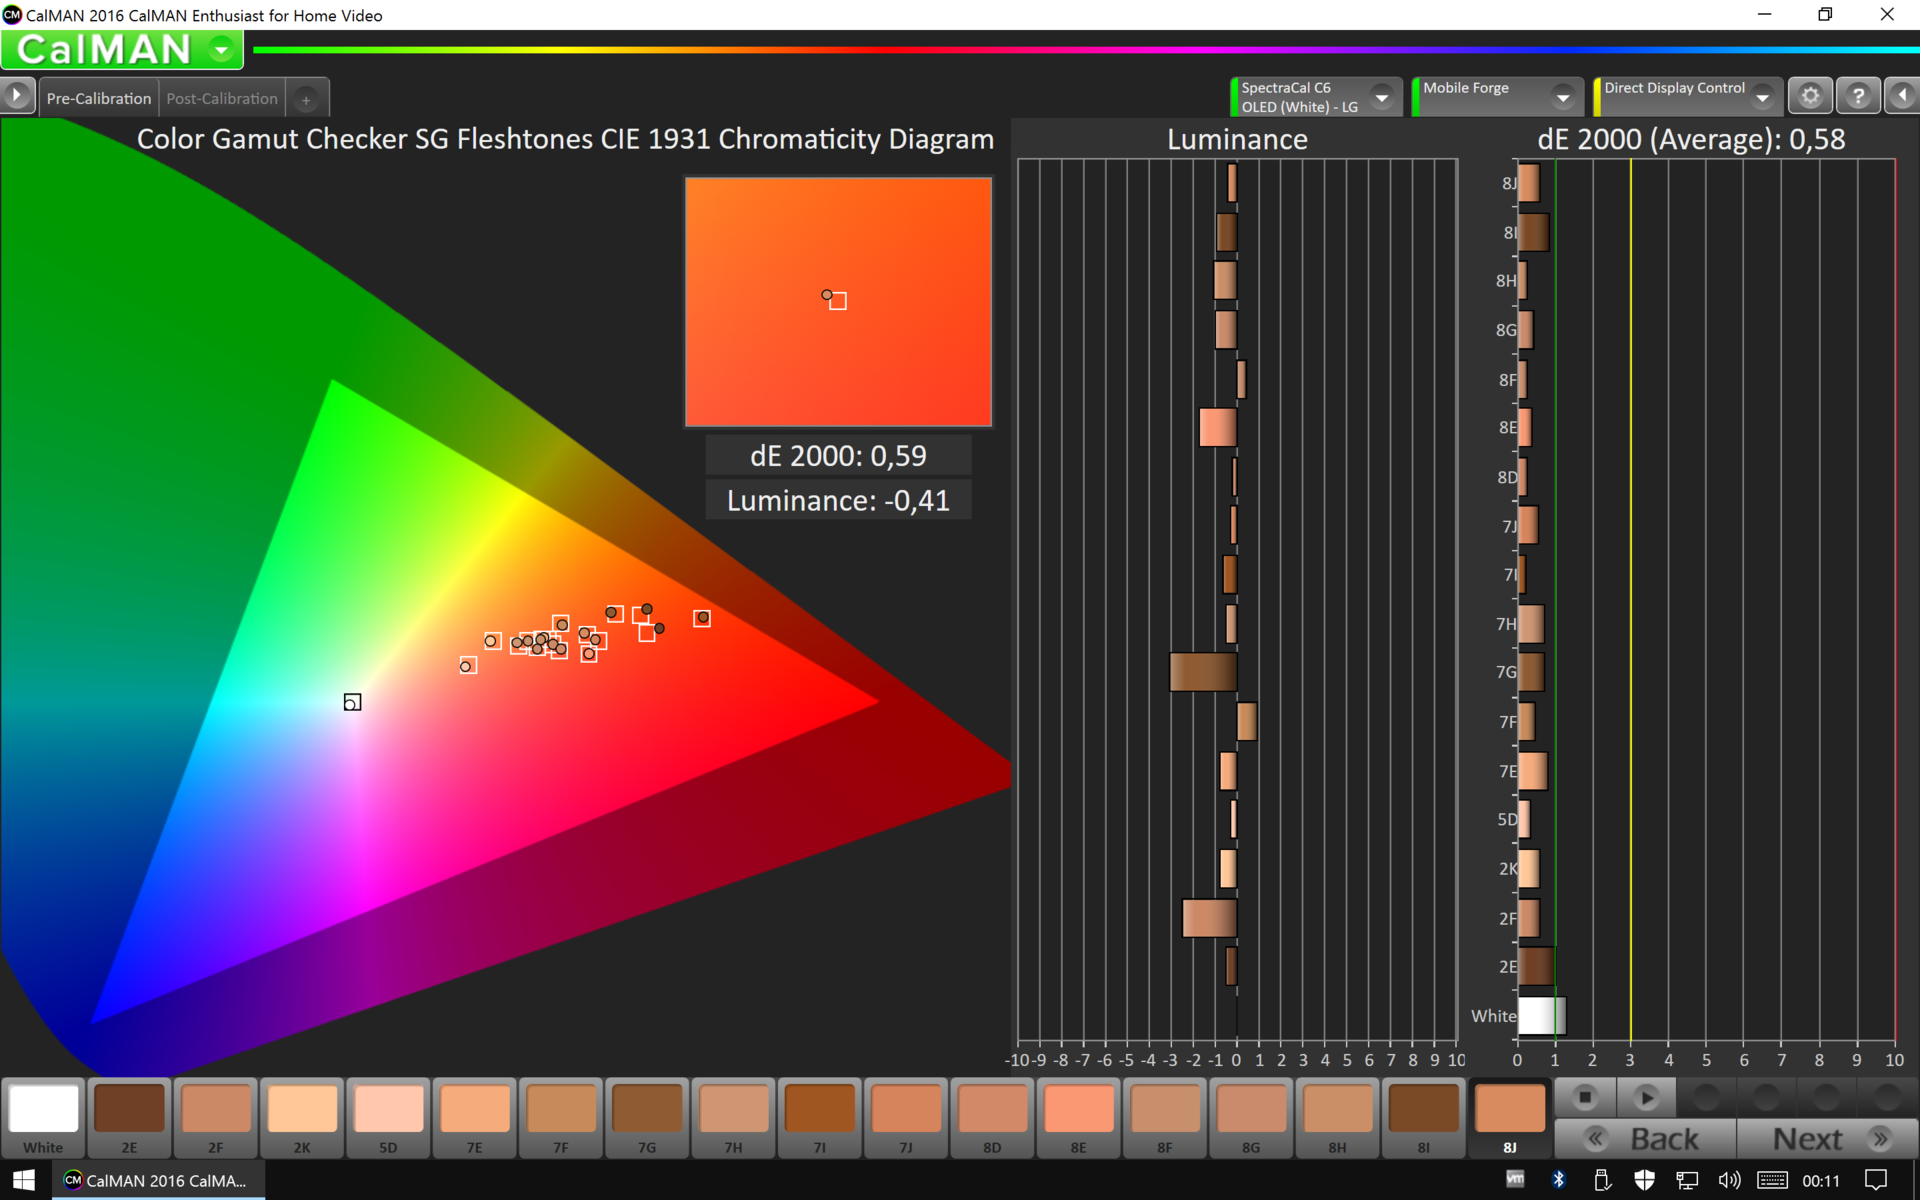Image resolution: width=1920 pixels, height=1200 pixels.
Task: Open the volume tray icon
Action: tap(1729, 1180)
